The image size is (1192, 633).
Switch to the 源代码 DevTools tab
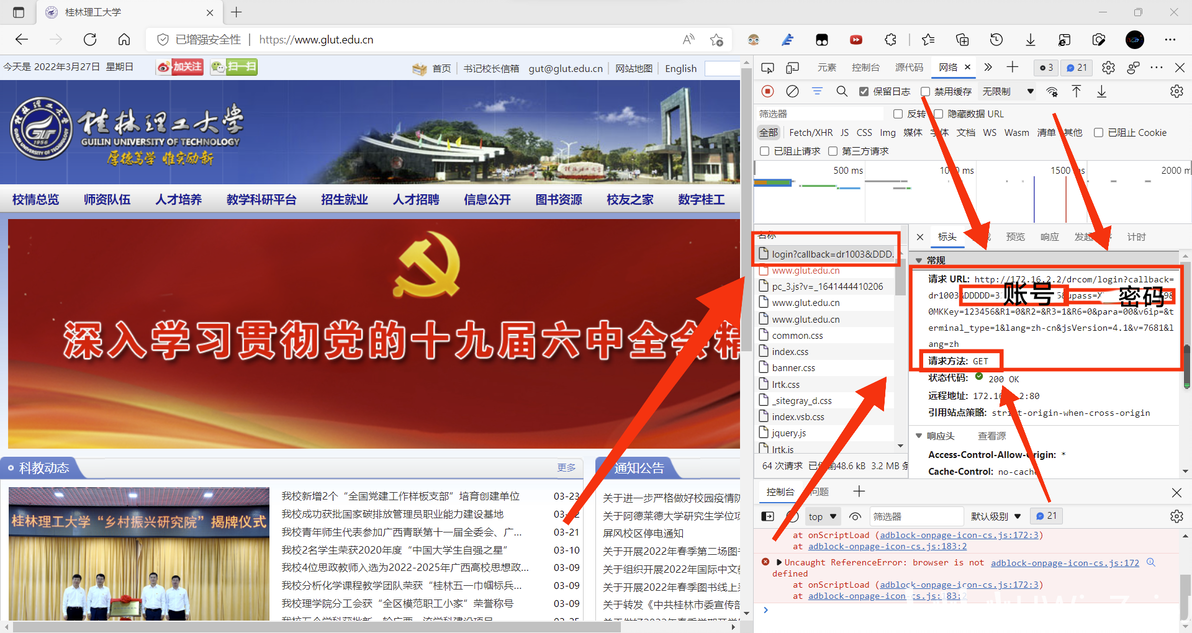click(x=909, y=68)
